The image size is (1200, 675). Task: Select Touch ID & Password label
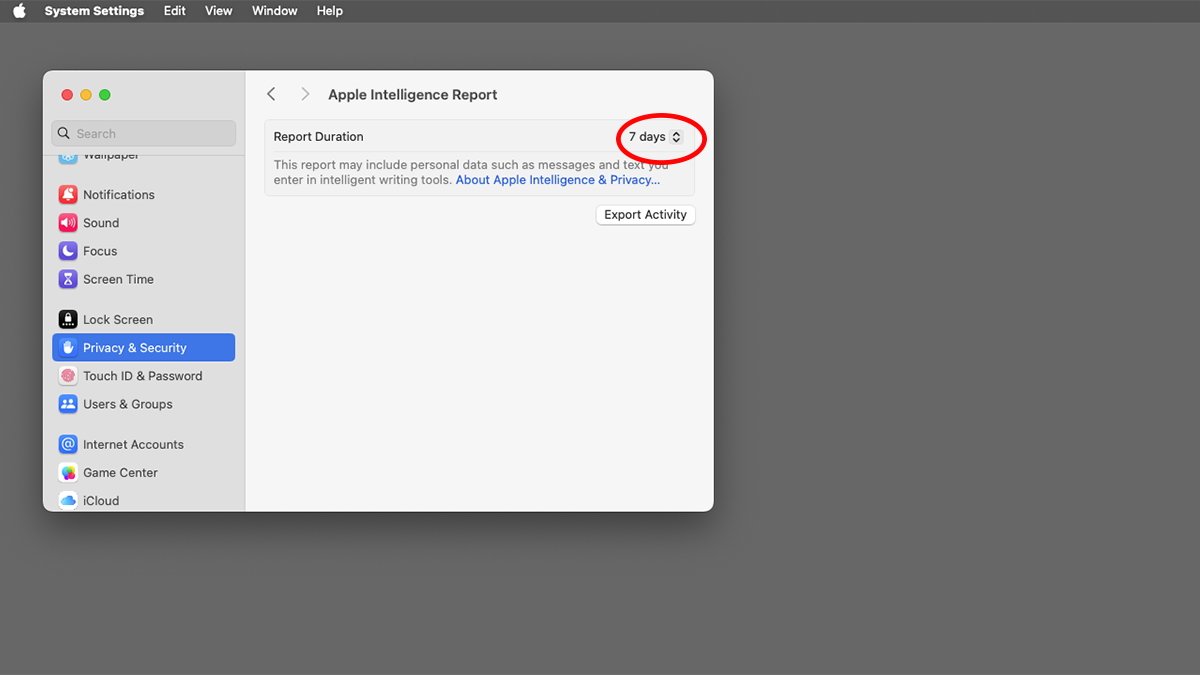coord(143,376)
